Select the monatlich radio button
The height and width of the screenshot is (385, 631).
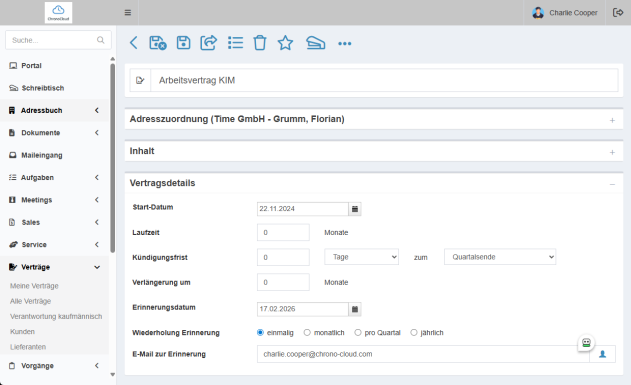pos(307,333)
